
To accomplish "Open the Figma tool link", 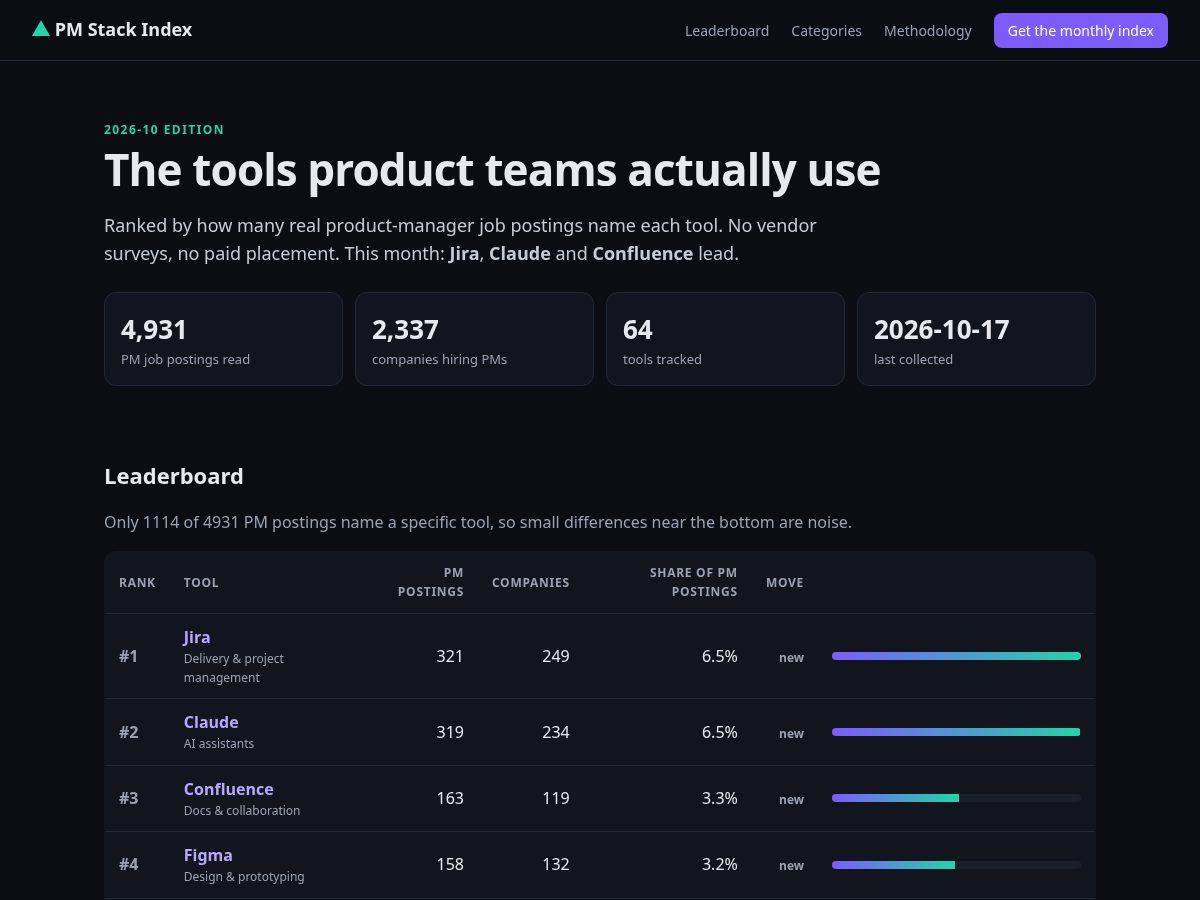I will coord(208,855).
